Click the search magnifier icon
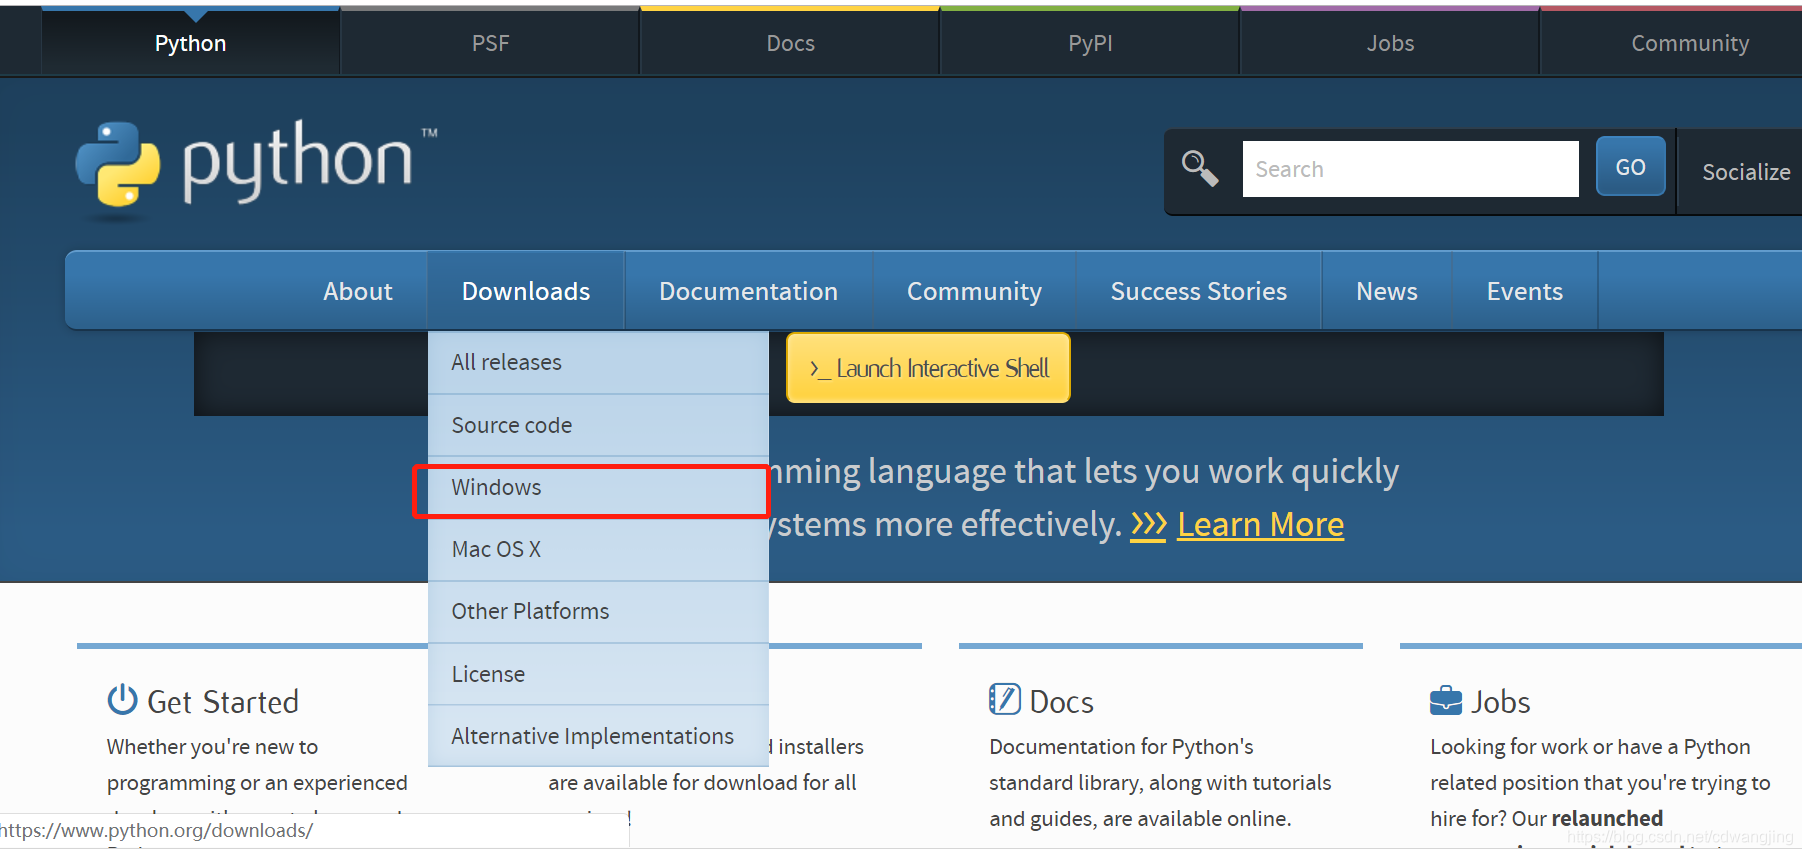Screen dimensions: 1802x855 tap(1200, 168)
